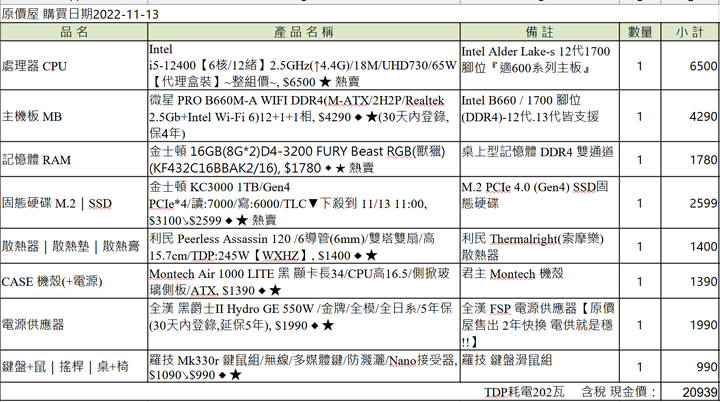
Task: Select the Intel i5-12400 product cell
Action: (304, 66)
